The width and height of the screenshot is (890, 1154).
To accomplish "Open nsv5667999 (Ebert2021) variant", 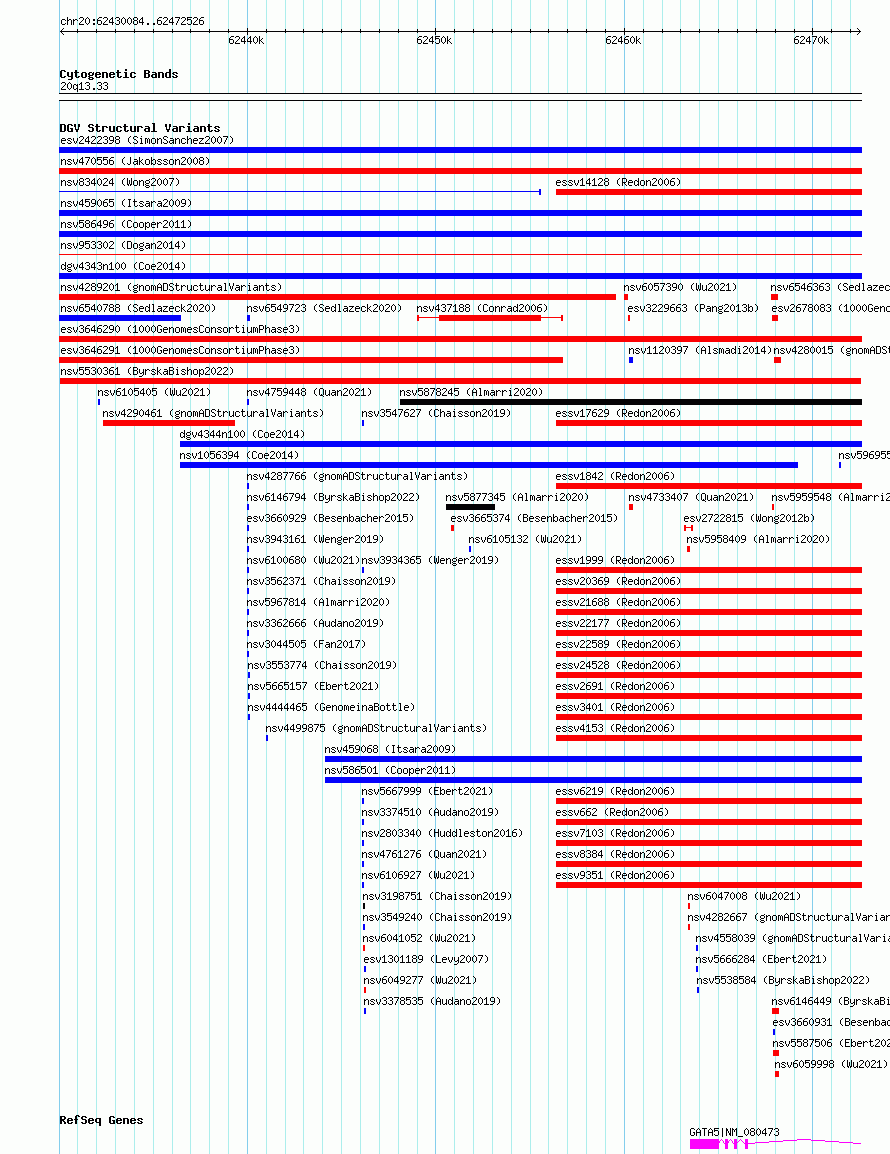I will tap(428, 791).
